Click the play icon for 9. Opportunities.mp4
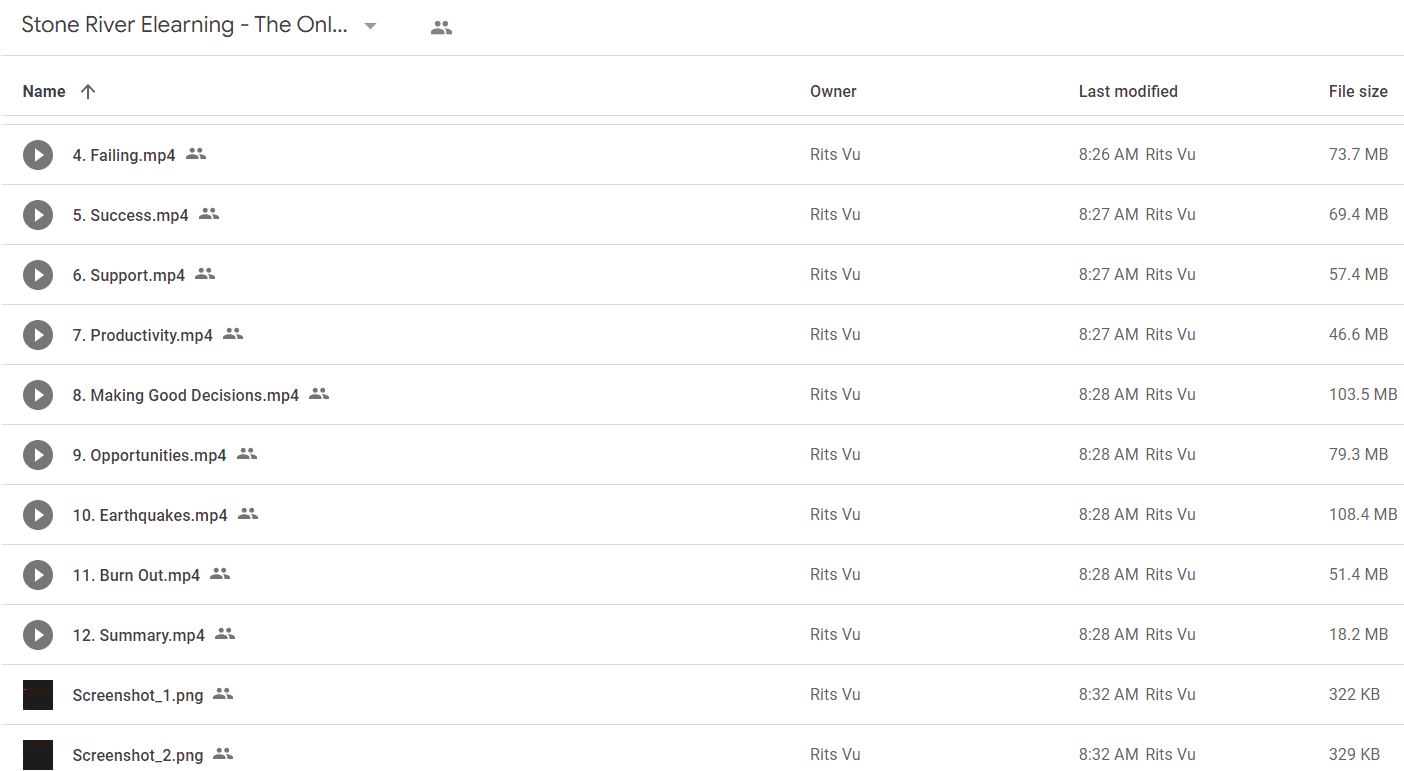This screenshot has height=771, width=1404. [x=38, y=455]
